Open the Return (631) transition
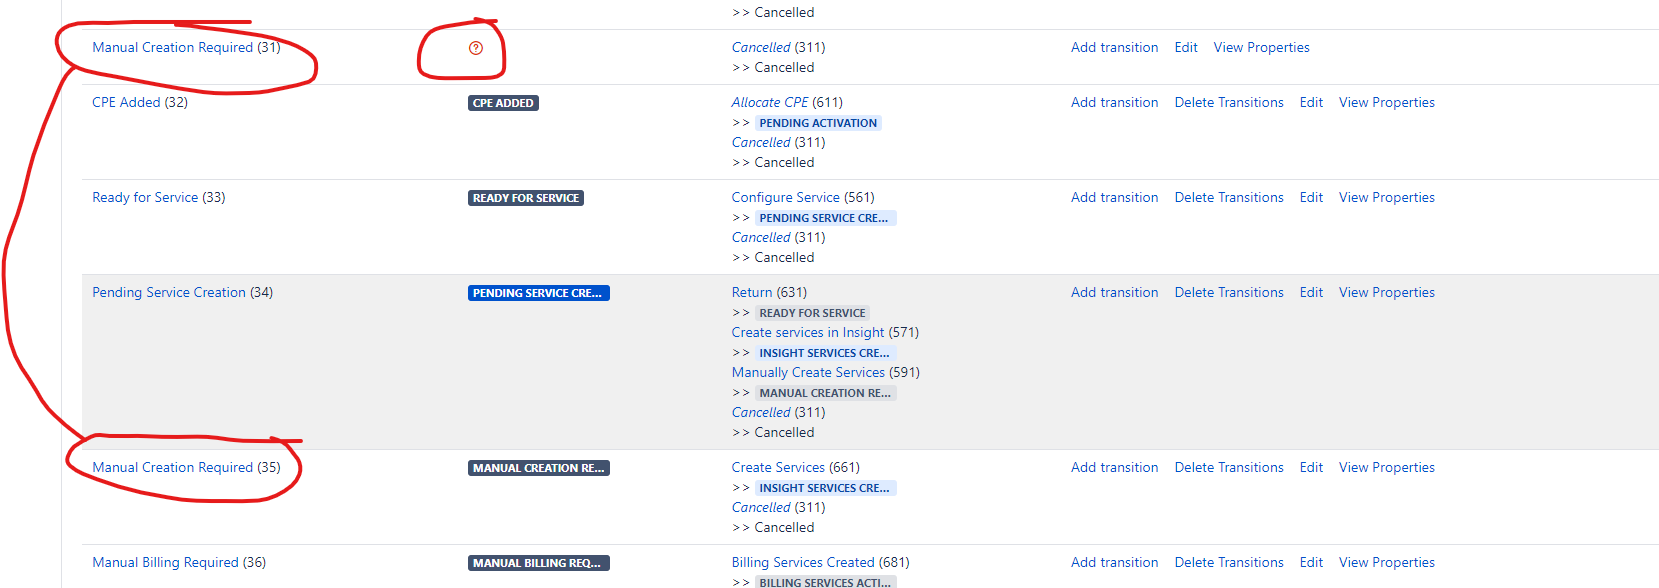This screenshot has width=1659, height=588. [752, 292]
